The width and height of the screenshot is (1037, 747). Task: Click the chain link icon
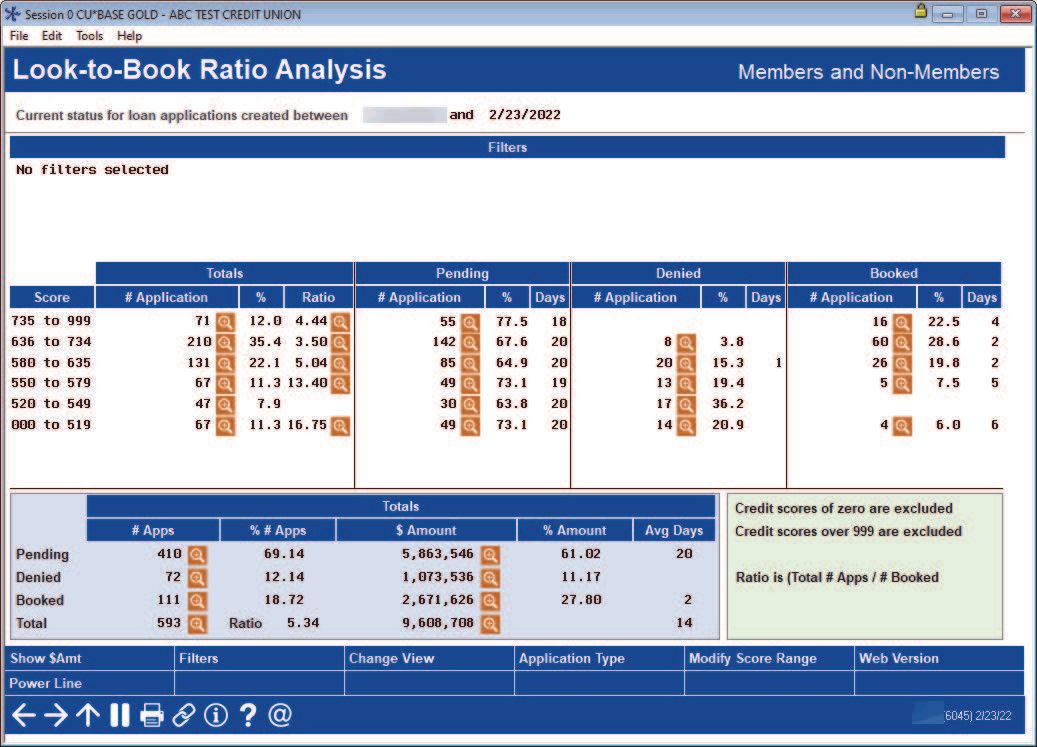183,715
